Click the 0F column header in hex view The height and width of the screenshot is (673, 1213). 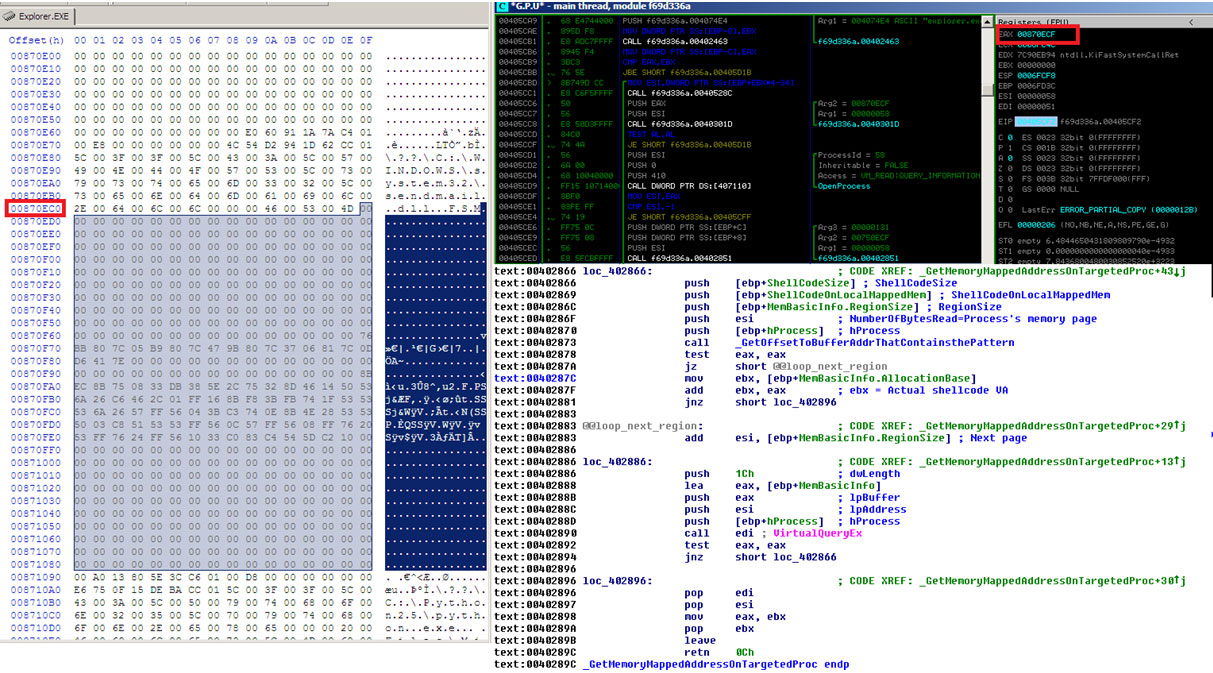click(x=366, y=40)
